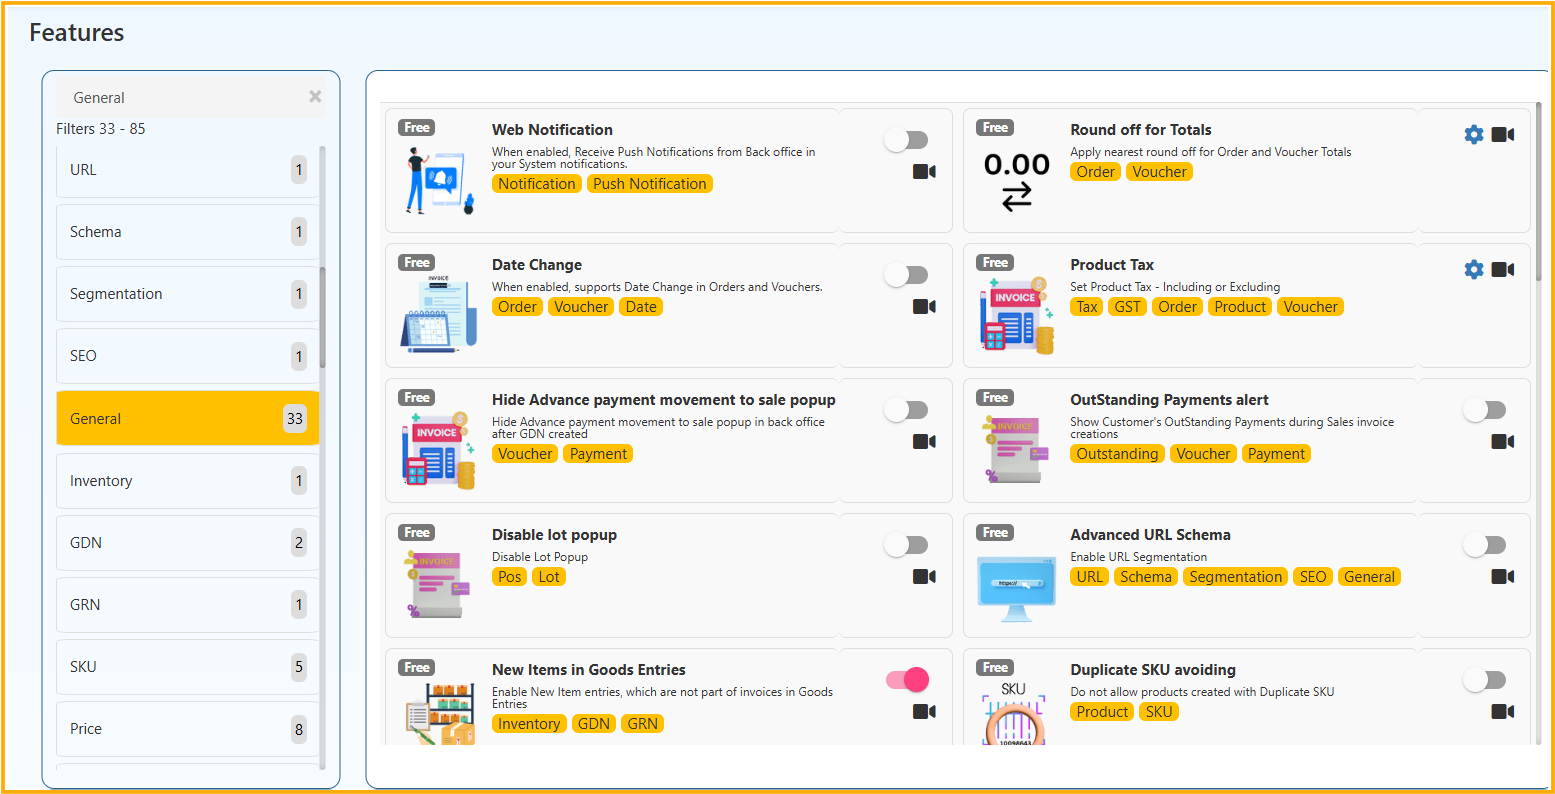The image size is (1555, 794).
Task: Click the filter sidebar scrollbar
Action: click(x=322, y=318)
